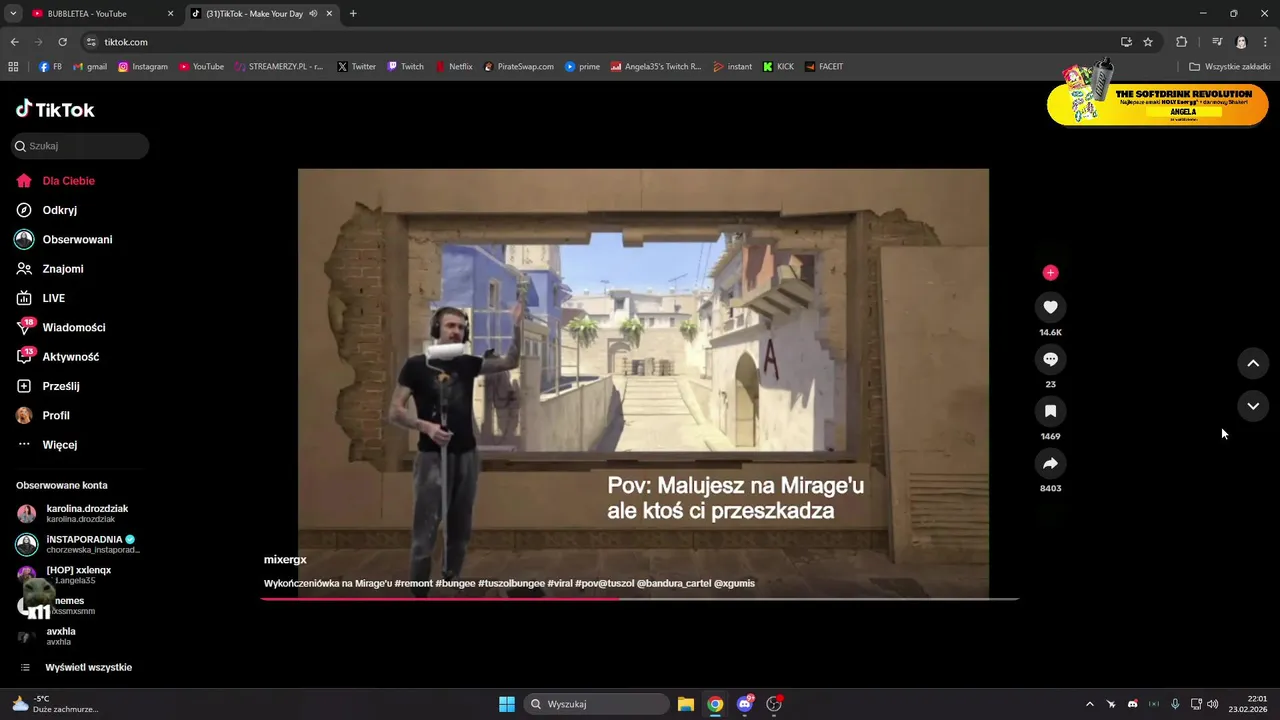Open the Chrome profile avatar
Screen dimensions: 1280x720
[x=1241, y=42]
